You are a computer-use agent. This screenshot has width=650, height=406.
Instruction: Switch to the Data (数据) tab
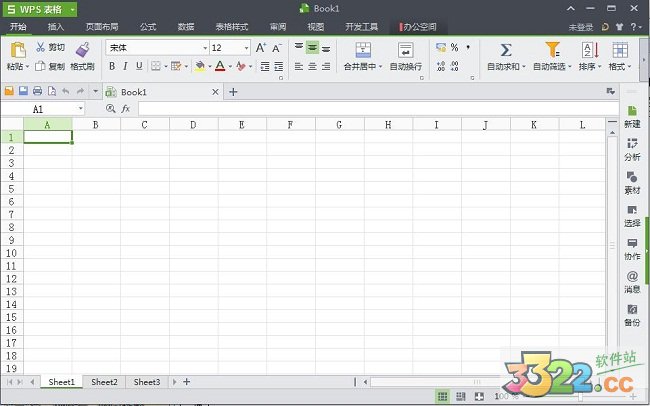(x=186, y=27)
